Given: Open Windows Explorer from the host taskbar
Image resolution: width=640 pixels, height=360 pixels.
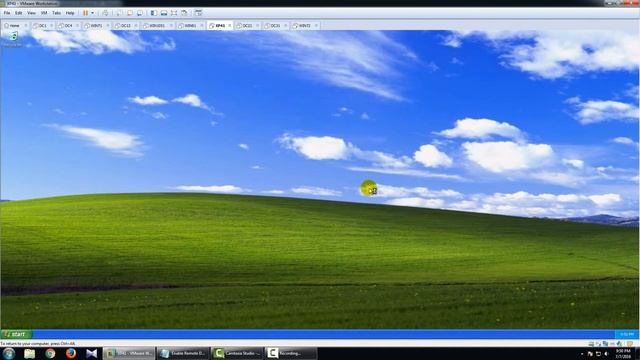Looking at the screenshot, I should click(29, 353).
